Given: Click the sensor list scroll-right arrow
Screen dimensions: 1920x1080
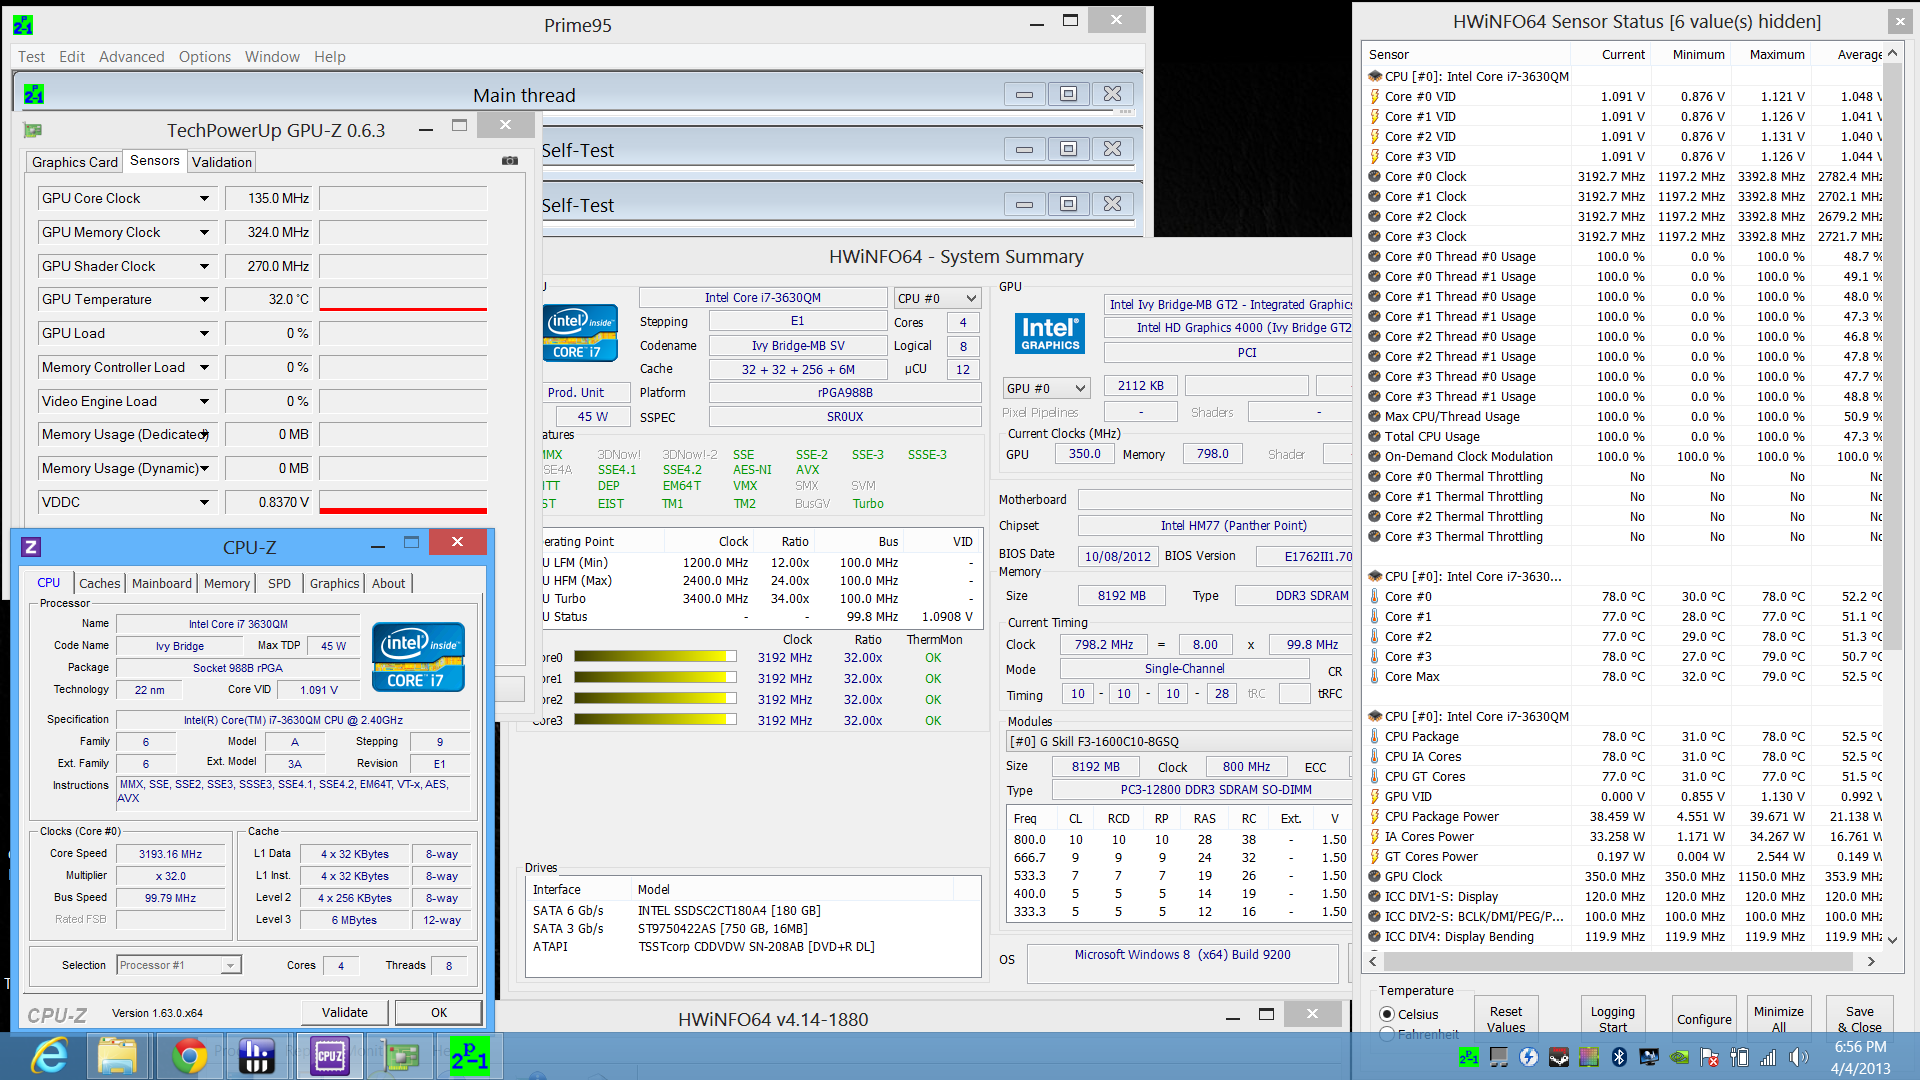Looking at the screenshot, I should pyautogui.click(x=1870, y=961).
